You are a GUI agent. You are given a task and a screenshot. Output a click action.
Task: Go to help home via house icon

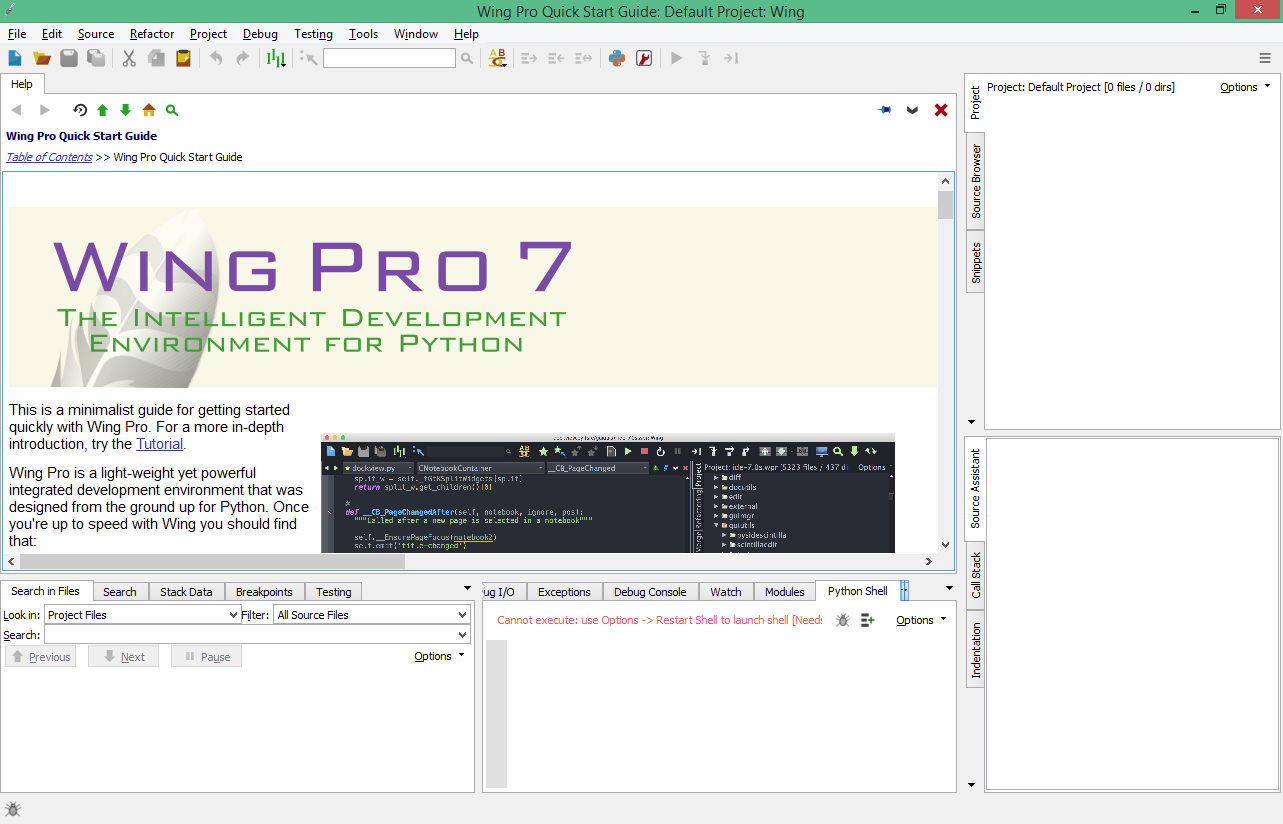pyautogui.click(x=149, y=110)
